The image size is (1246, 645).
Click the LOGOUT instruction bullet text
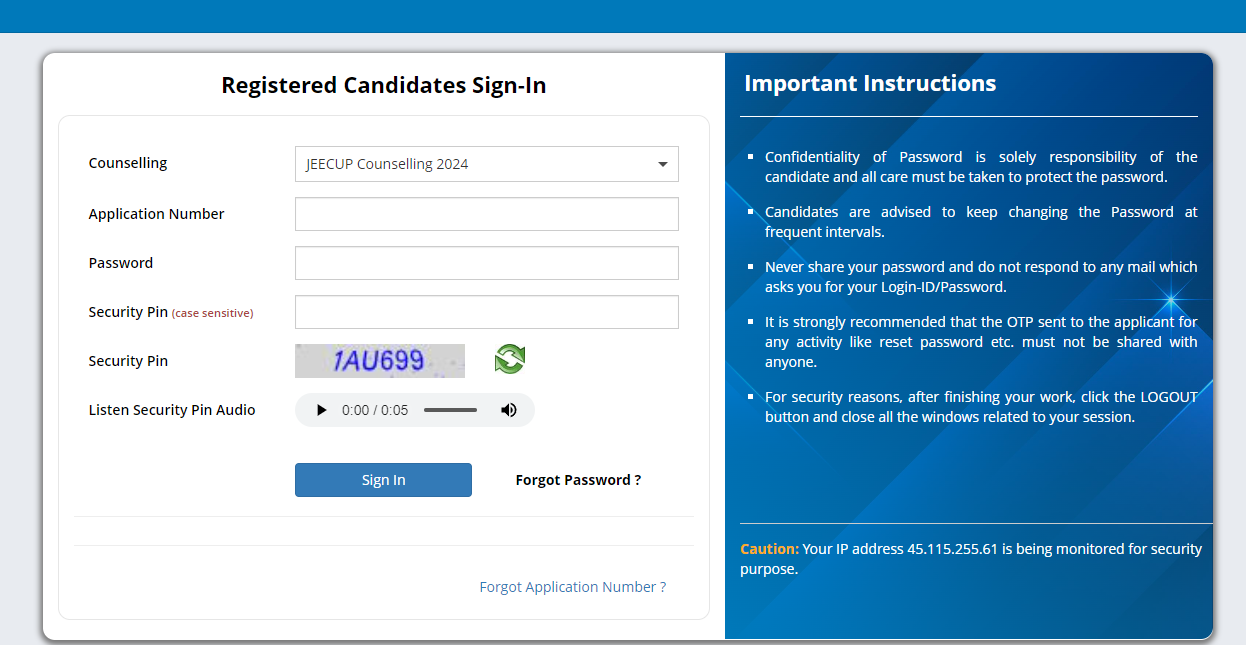[x=981, y=407]
